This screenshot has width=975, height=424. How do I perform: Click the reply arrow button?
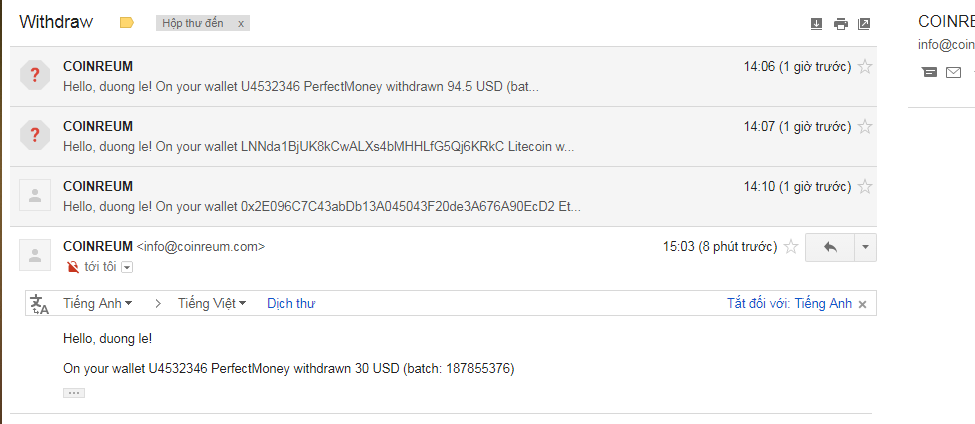829,247
